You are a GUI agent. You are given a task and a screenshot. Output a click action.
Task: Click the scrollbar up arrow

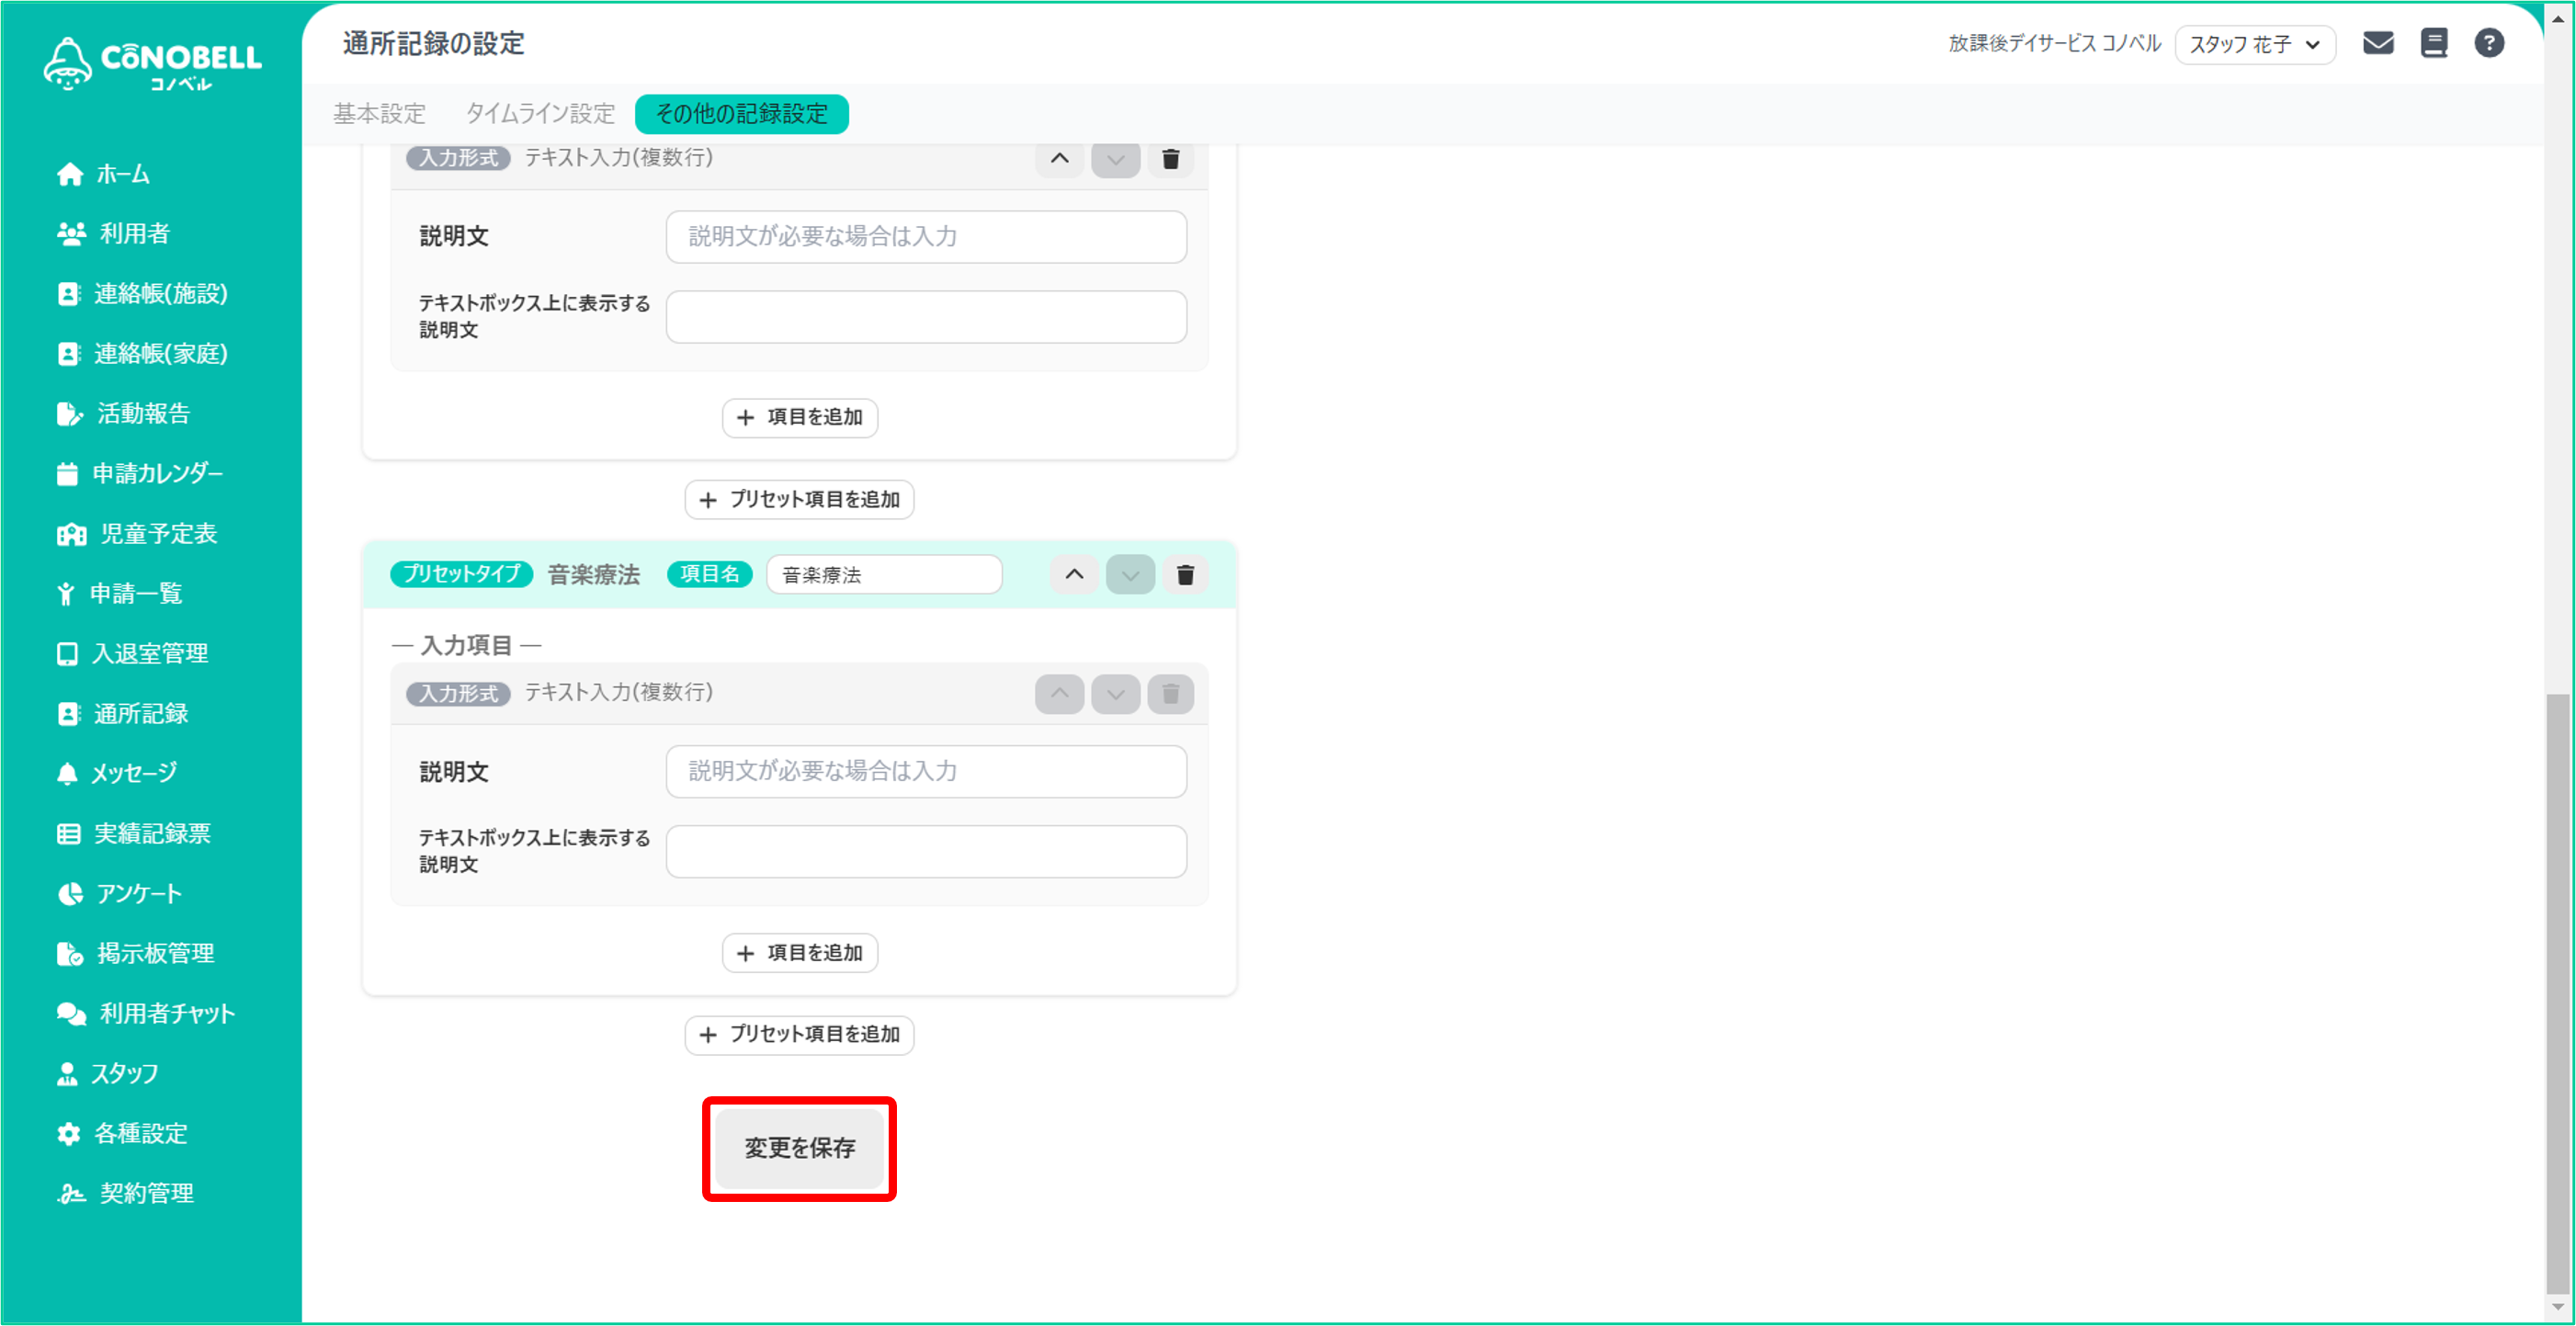click(2559, 18)
